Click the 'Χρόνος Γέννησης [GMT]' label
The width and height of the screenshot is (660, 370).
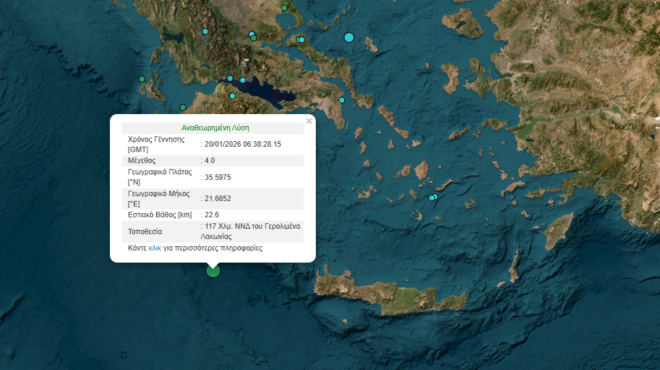[x=156, y=144]
